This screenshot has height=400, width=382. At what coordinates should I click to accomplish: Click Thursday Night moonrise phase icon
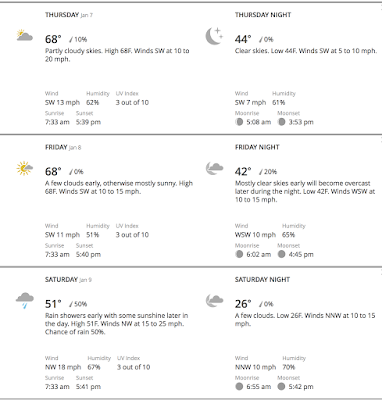(x=239, y=122)
